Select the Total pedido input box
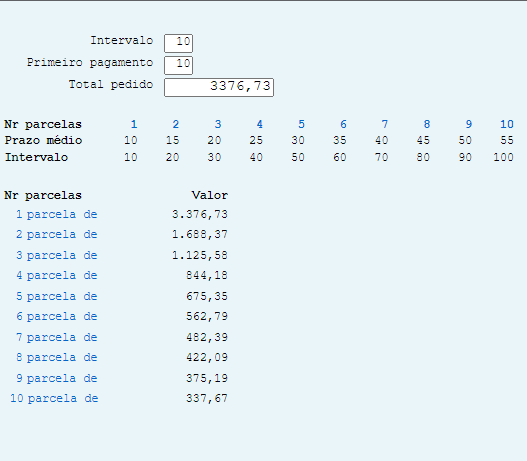This screenshot has width=527, height=461. tap(219, 87)
